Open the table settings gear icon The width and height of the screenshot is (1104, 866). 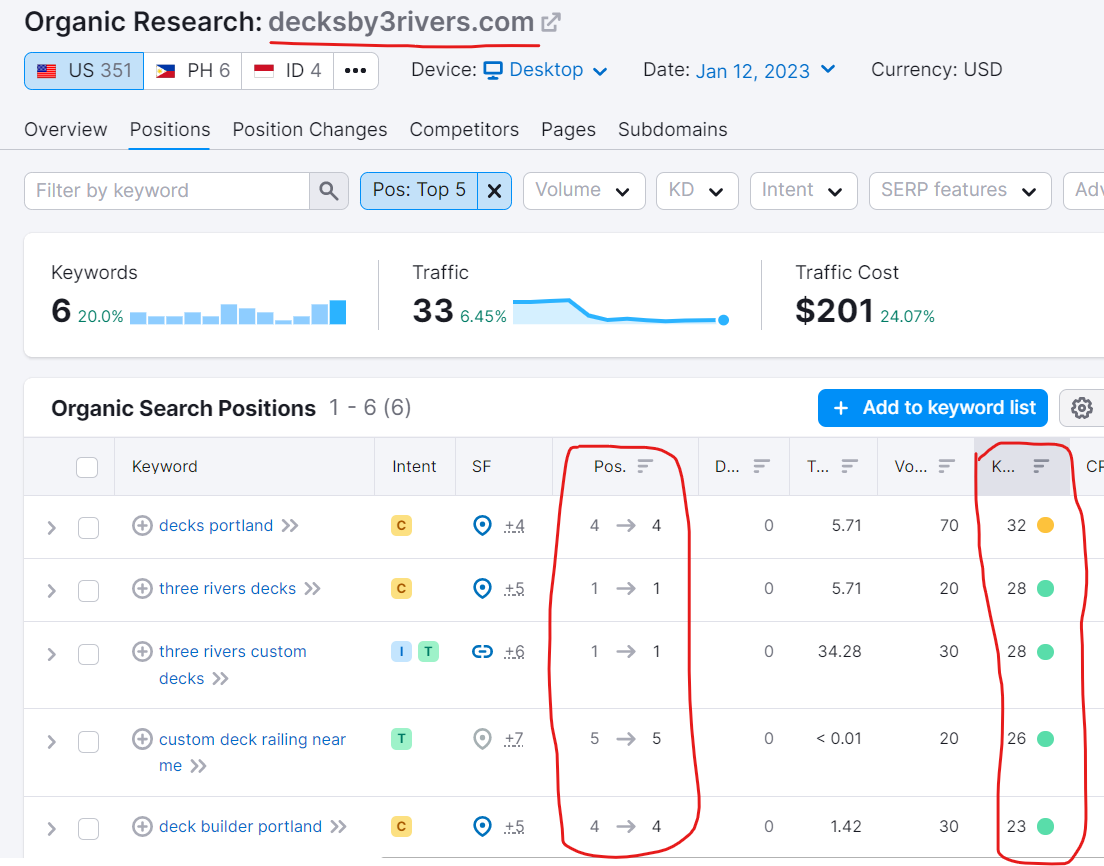(1081, 408)
